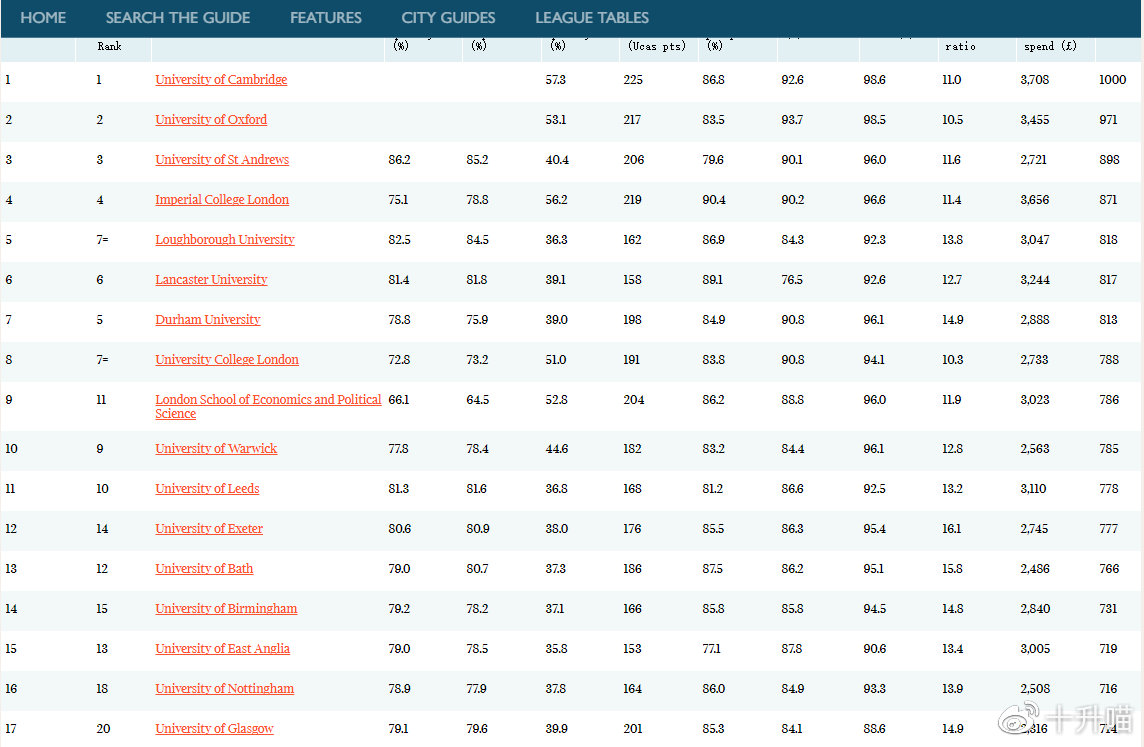Open Loughborough University's profile link
This screenshot has height=747, width=1144.
click(225, 240)
